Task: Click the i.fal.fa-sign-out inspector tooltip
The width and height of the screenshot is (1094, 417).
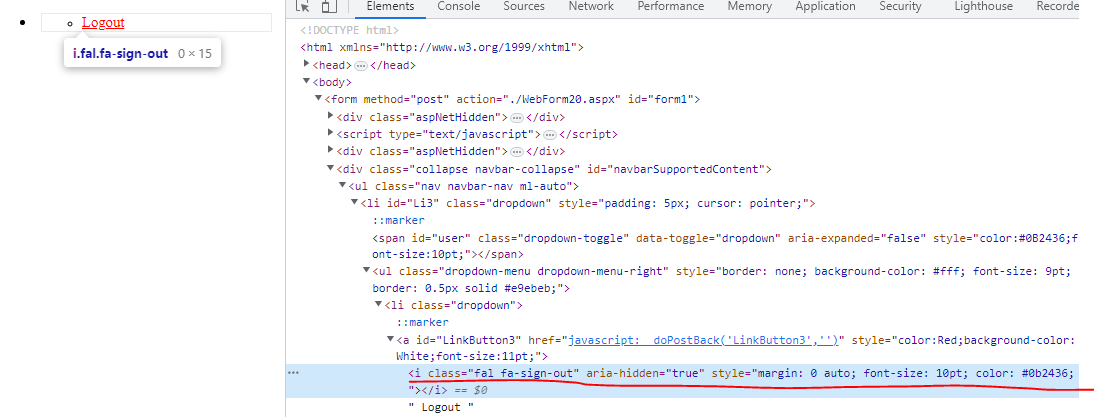Action: point(142,53)
